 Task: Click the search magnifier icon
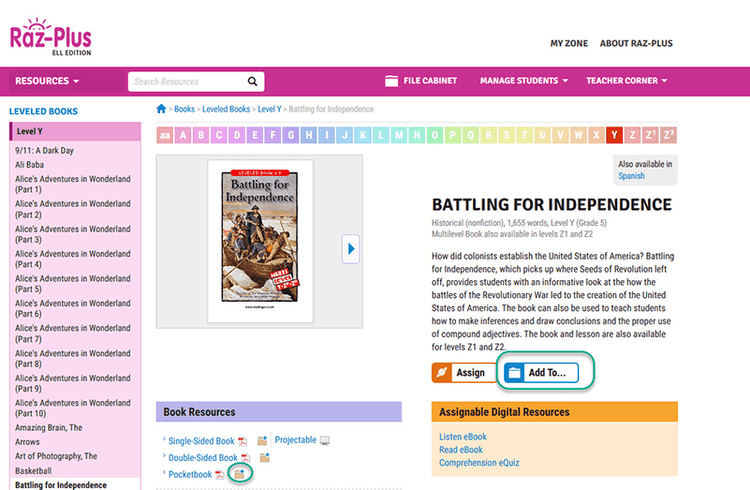(x=252, y=81)
